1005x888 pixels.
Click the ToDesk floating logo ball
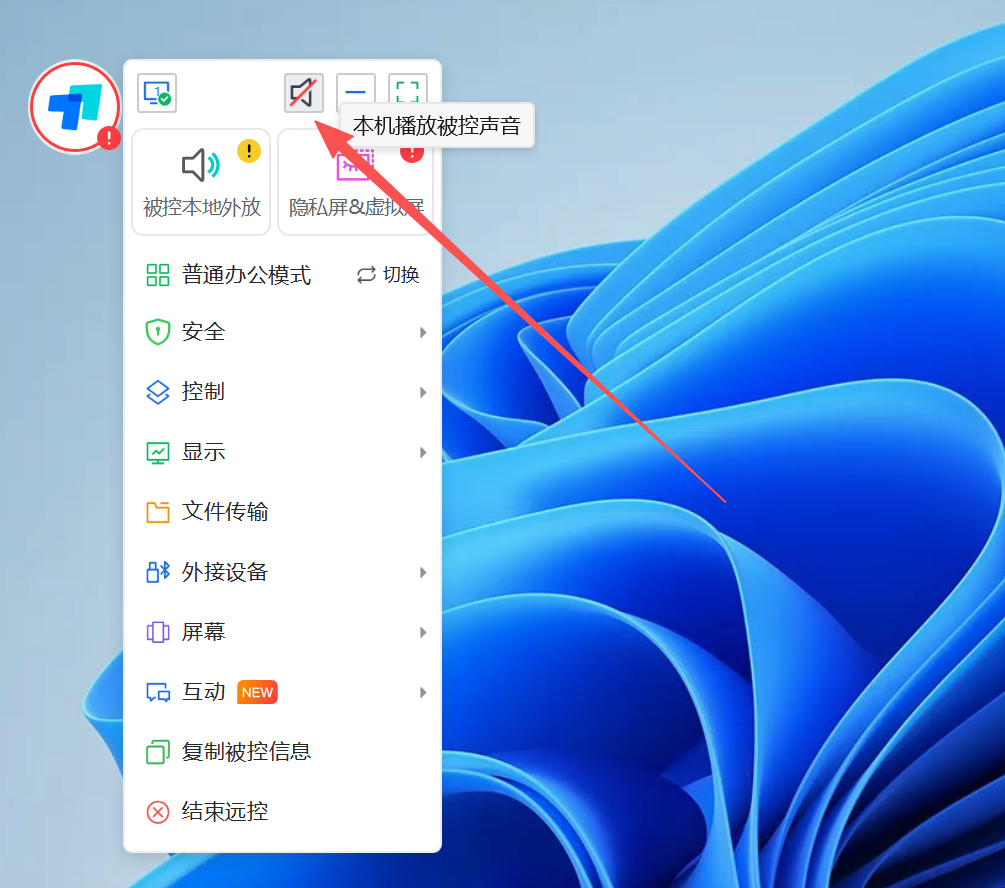[x=76, y=107]
